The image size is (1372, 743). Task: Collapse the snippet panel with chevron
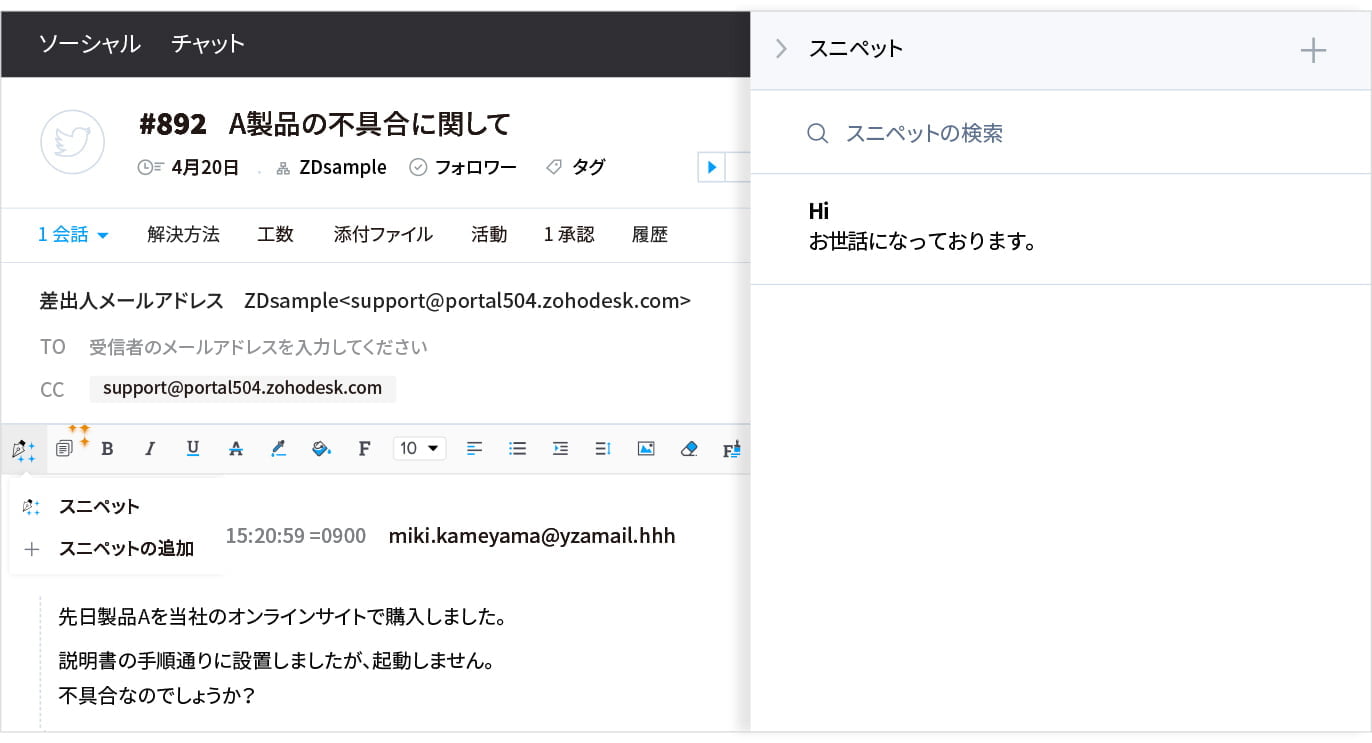pos(782,49)
